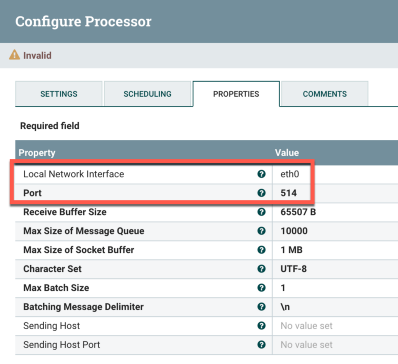The height and width of the screenshot is (364, 398).
Task: Select the Properties tab
Action: coord(236,94)
